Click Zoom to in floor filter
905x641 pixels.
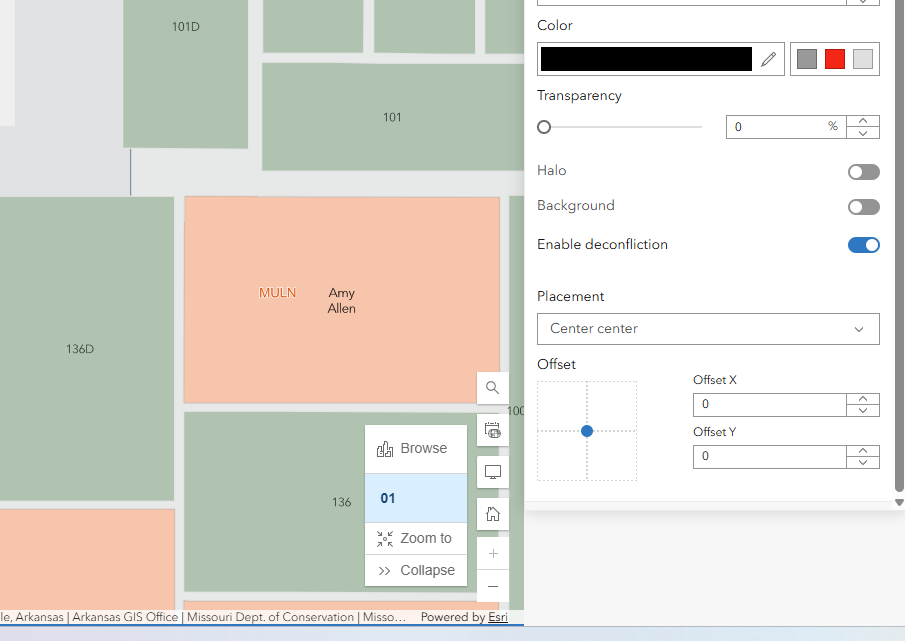[416, 538]
